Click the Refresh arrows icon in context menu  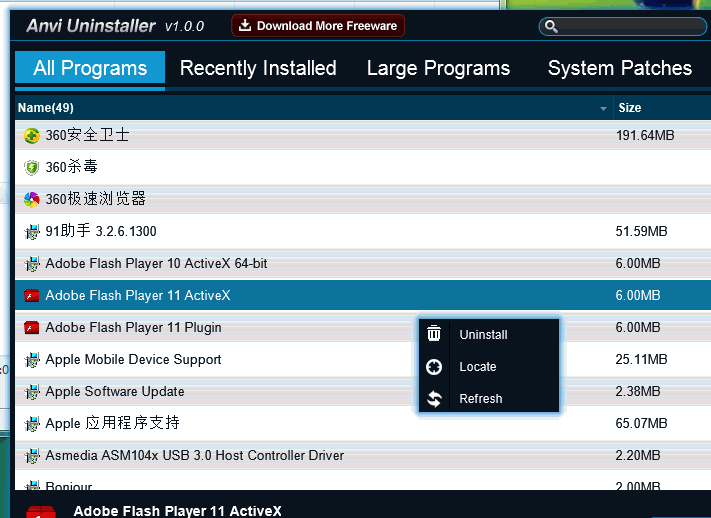[x=434, y=398]
